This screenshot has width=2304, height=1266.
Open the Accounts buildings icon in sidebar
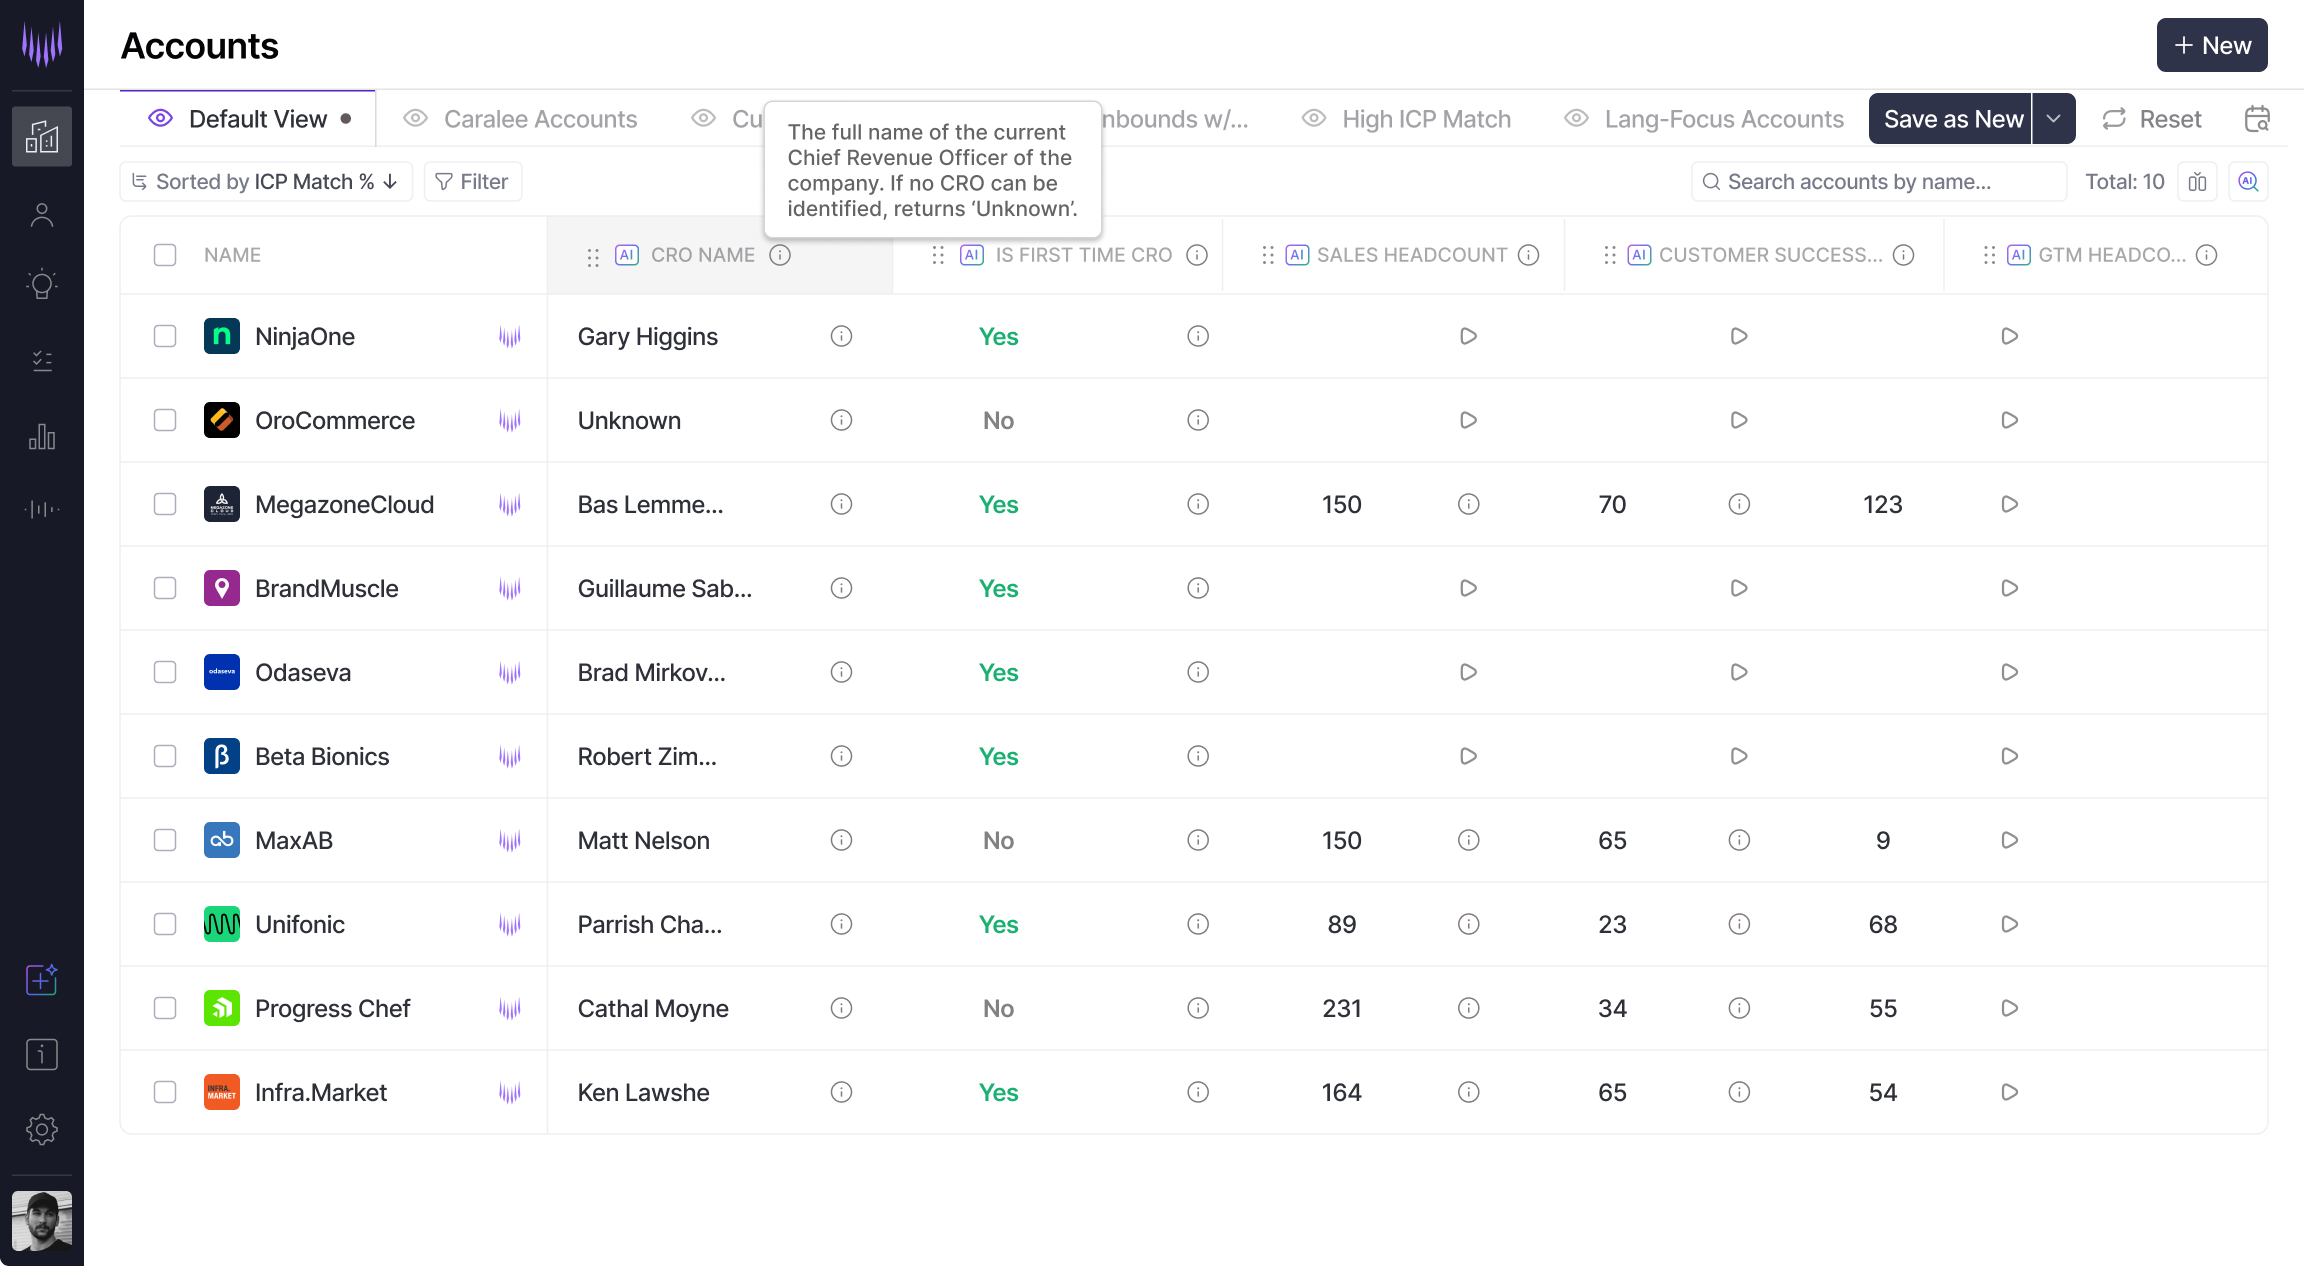click(42, 136)
